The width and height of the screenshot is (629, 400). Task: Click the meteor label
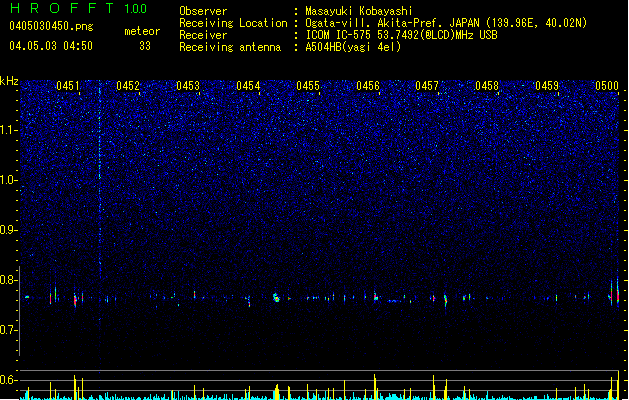tap(142, 31)
